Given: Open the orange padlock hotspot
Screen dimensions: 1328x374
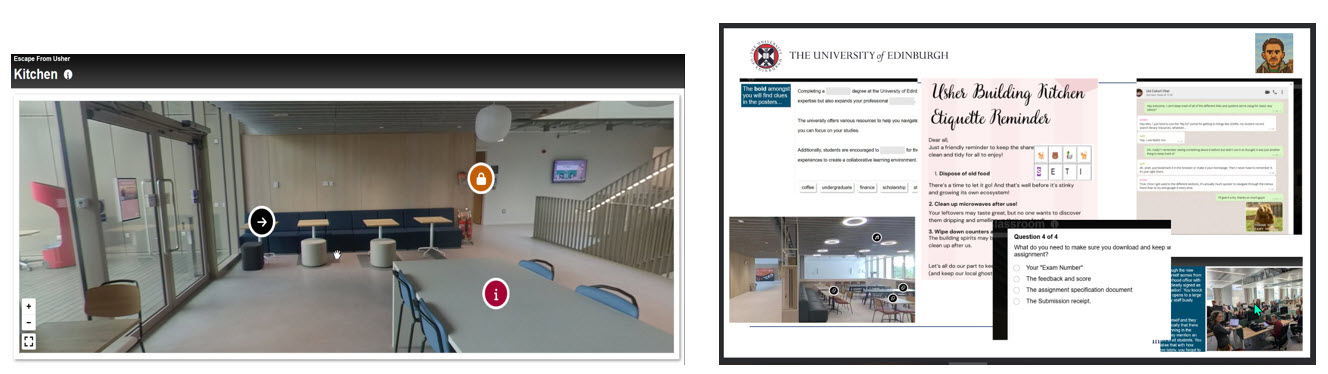Looking at the screenshot, I should (x=481, y=179).
